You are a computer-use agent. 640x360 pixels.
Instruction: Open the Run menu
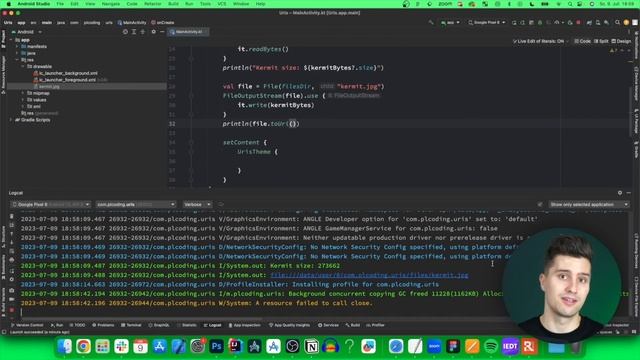(189, 4)
